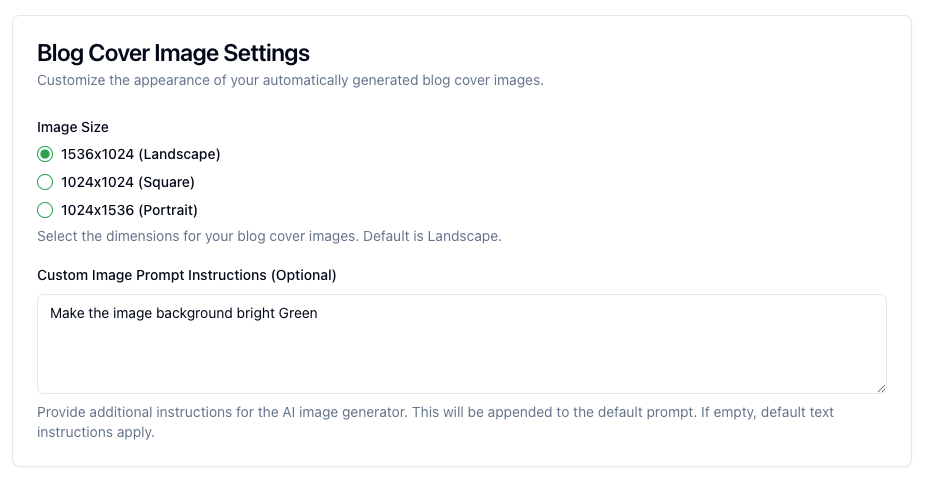Enable the 1024x1536 Portrait radio option
The image size is (928, 480).
[44, 210]
